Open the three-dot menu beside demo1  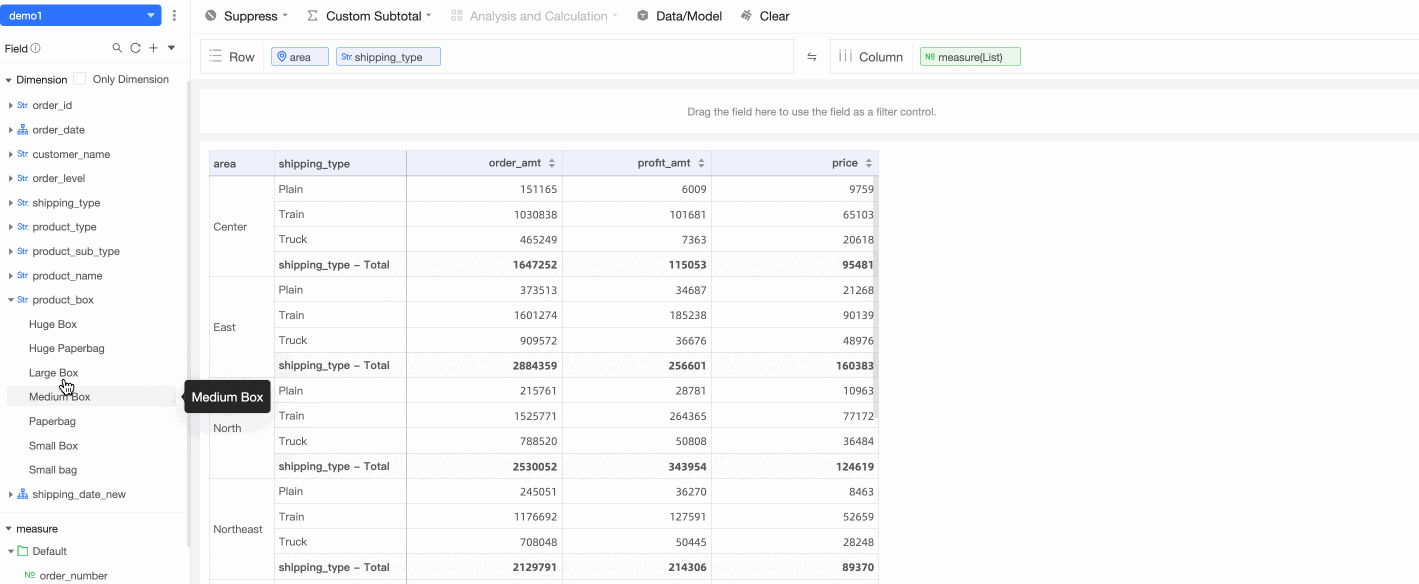point(175,16)
